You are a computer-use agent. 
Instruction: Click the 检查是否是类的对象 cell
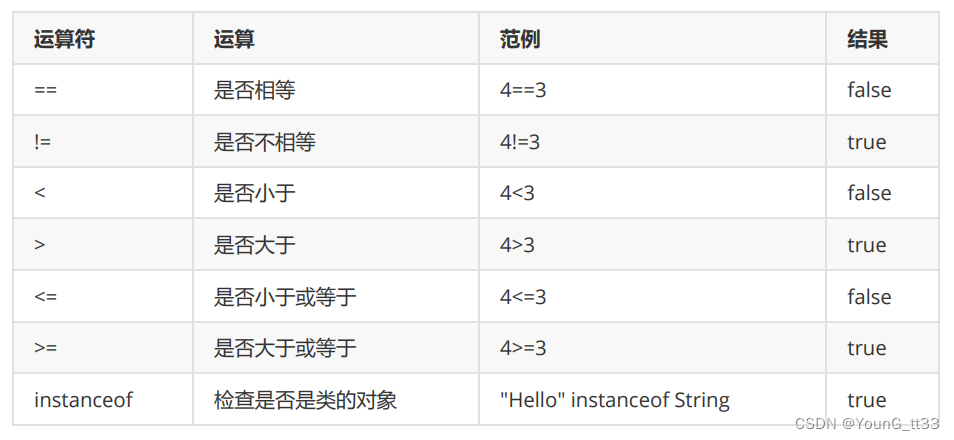(x=336, y=400)
